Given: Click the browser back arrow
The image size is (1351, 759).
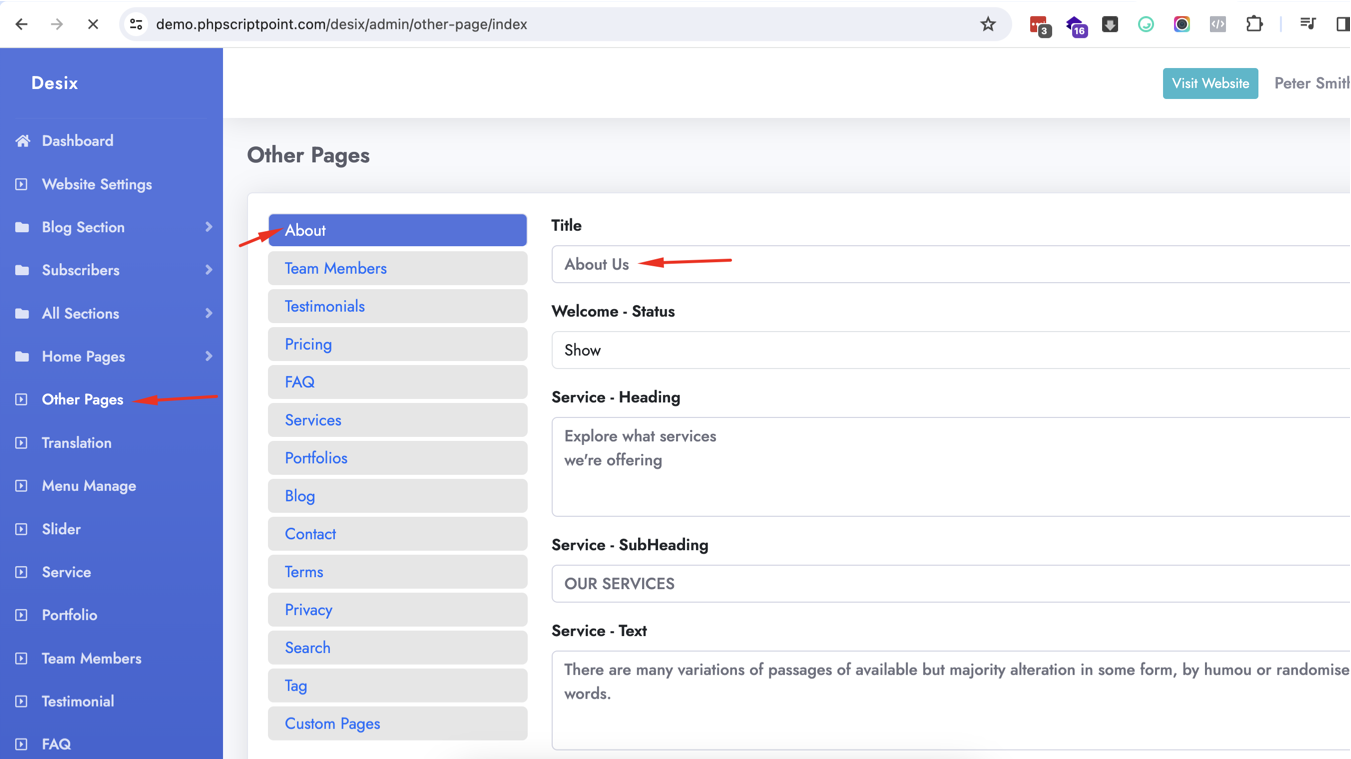Looking at the screenshot, I should (22, 24).
